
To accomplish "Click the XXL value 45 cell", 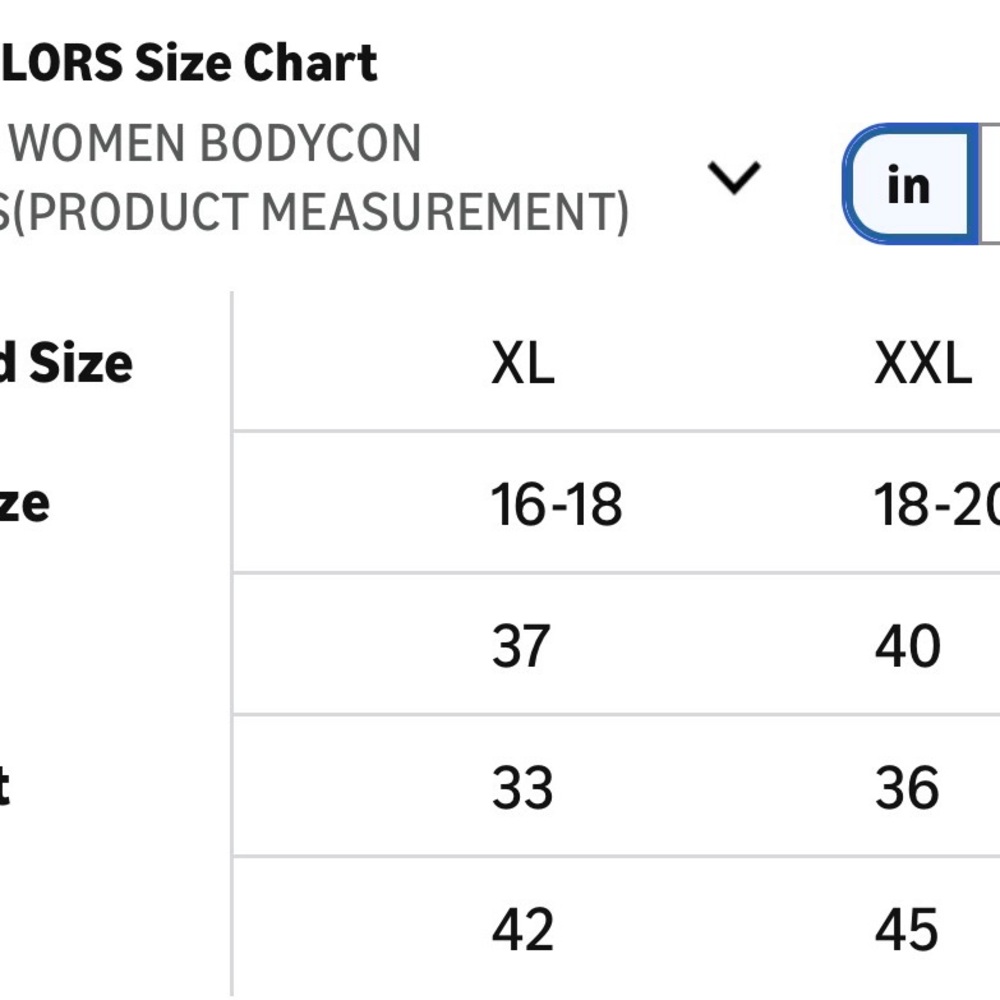I will coord(906,929).
